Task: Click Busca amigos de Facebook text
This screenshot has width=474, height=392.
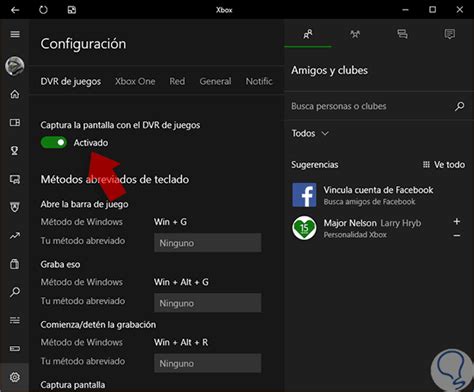Action: point(369,202)
